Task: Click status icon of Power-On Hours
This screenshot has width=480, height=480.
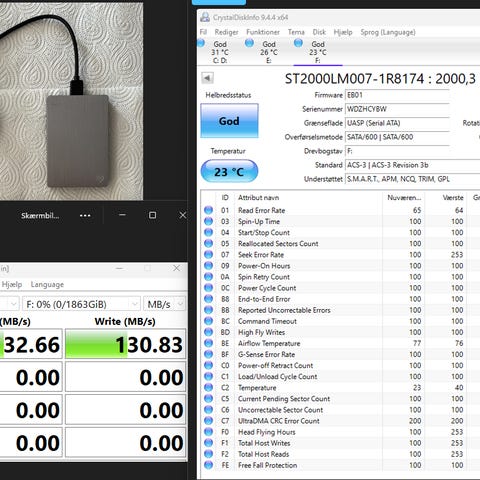Action: pos(209,265)
